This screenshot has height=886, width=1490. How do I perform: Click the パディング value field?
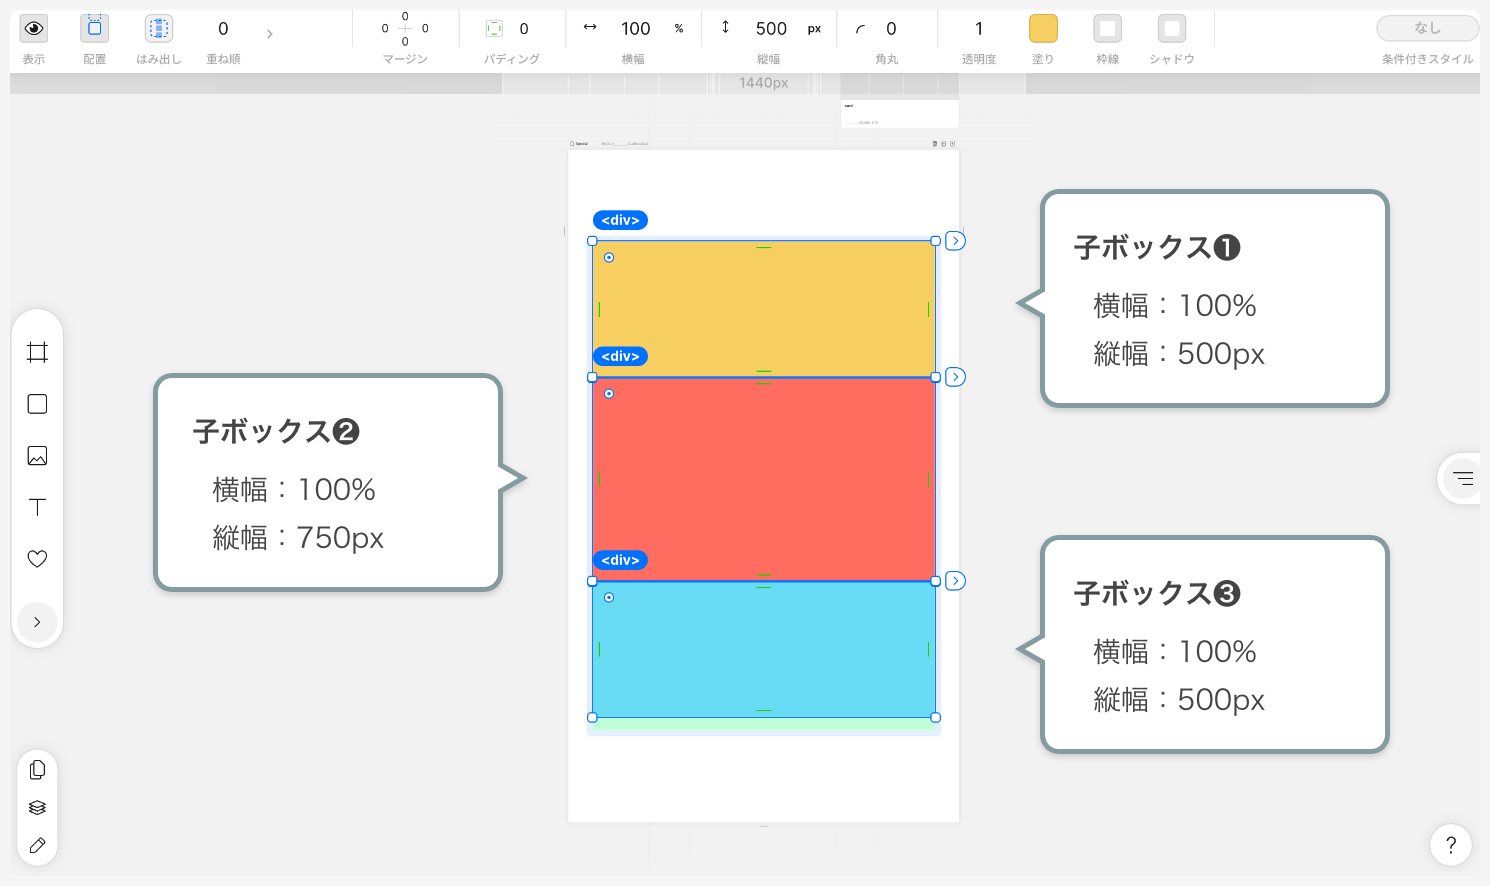click(x=524, y=29)
